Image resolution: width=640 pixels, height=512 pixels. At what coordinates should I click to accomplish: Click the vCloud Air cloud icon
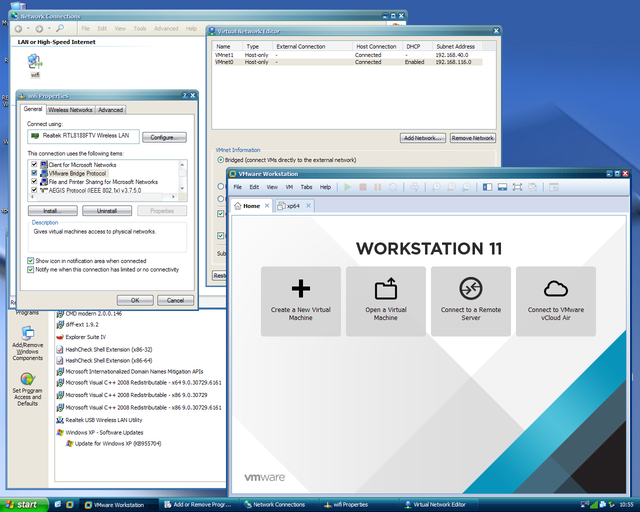tap(556, 289)
